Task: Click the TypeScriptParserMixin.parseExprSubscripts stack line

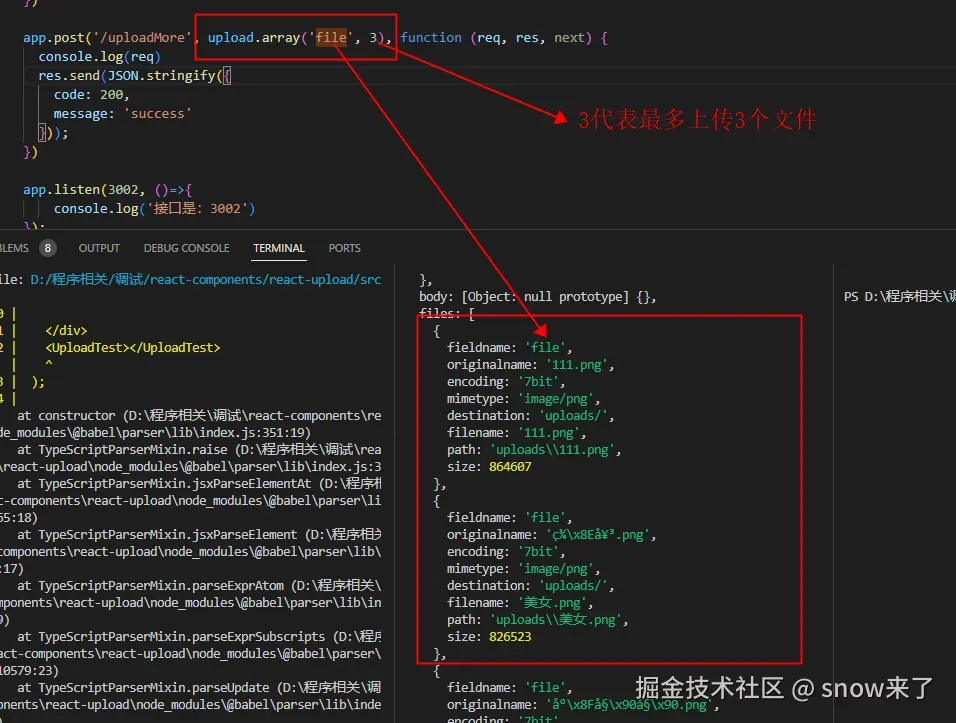Action: click(199, 636)
